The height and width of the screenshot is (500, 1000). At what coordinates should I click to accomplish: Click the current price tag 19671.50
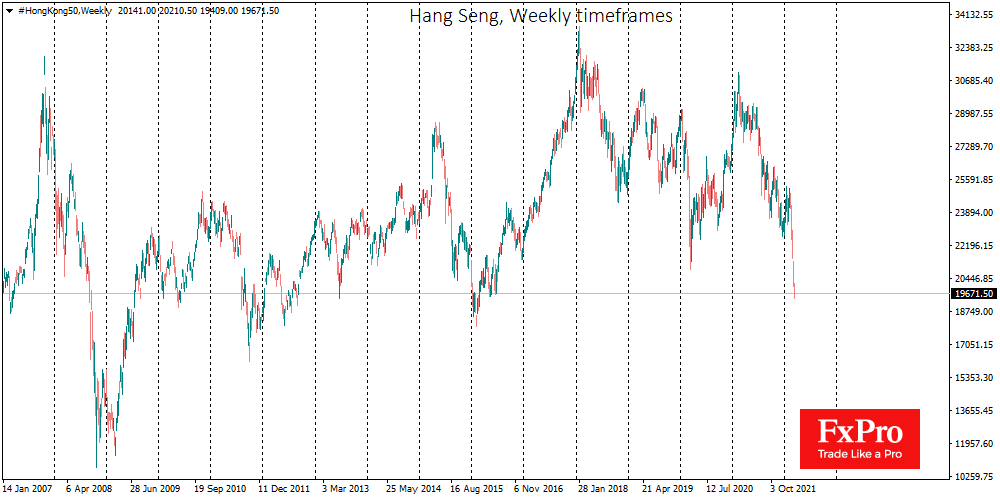click(973, 294)
